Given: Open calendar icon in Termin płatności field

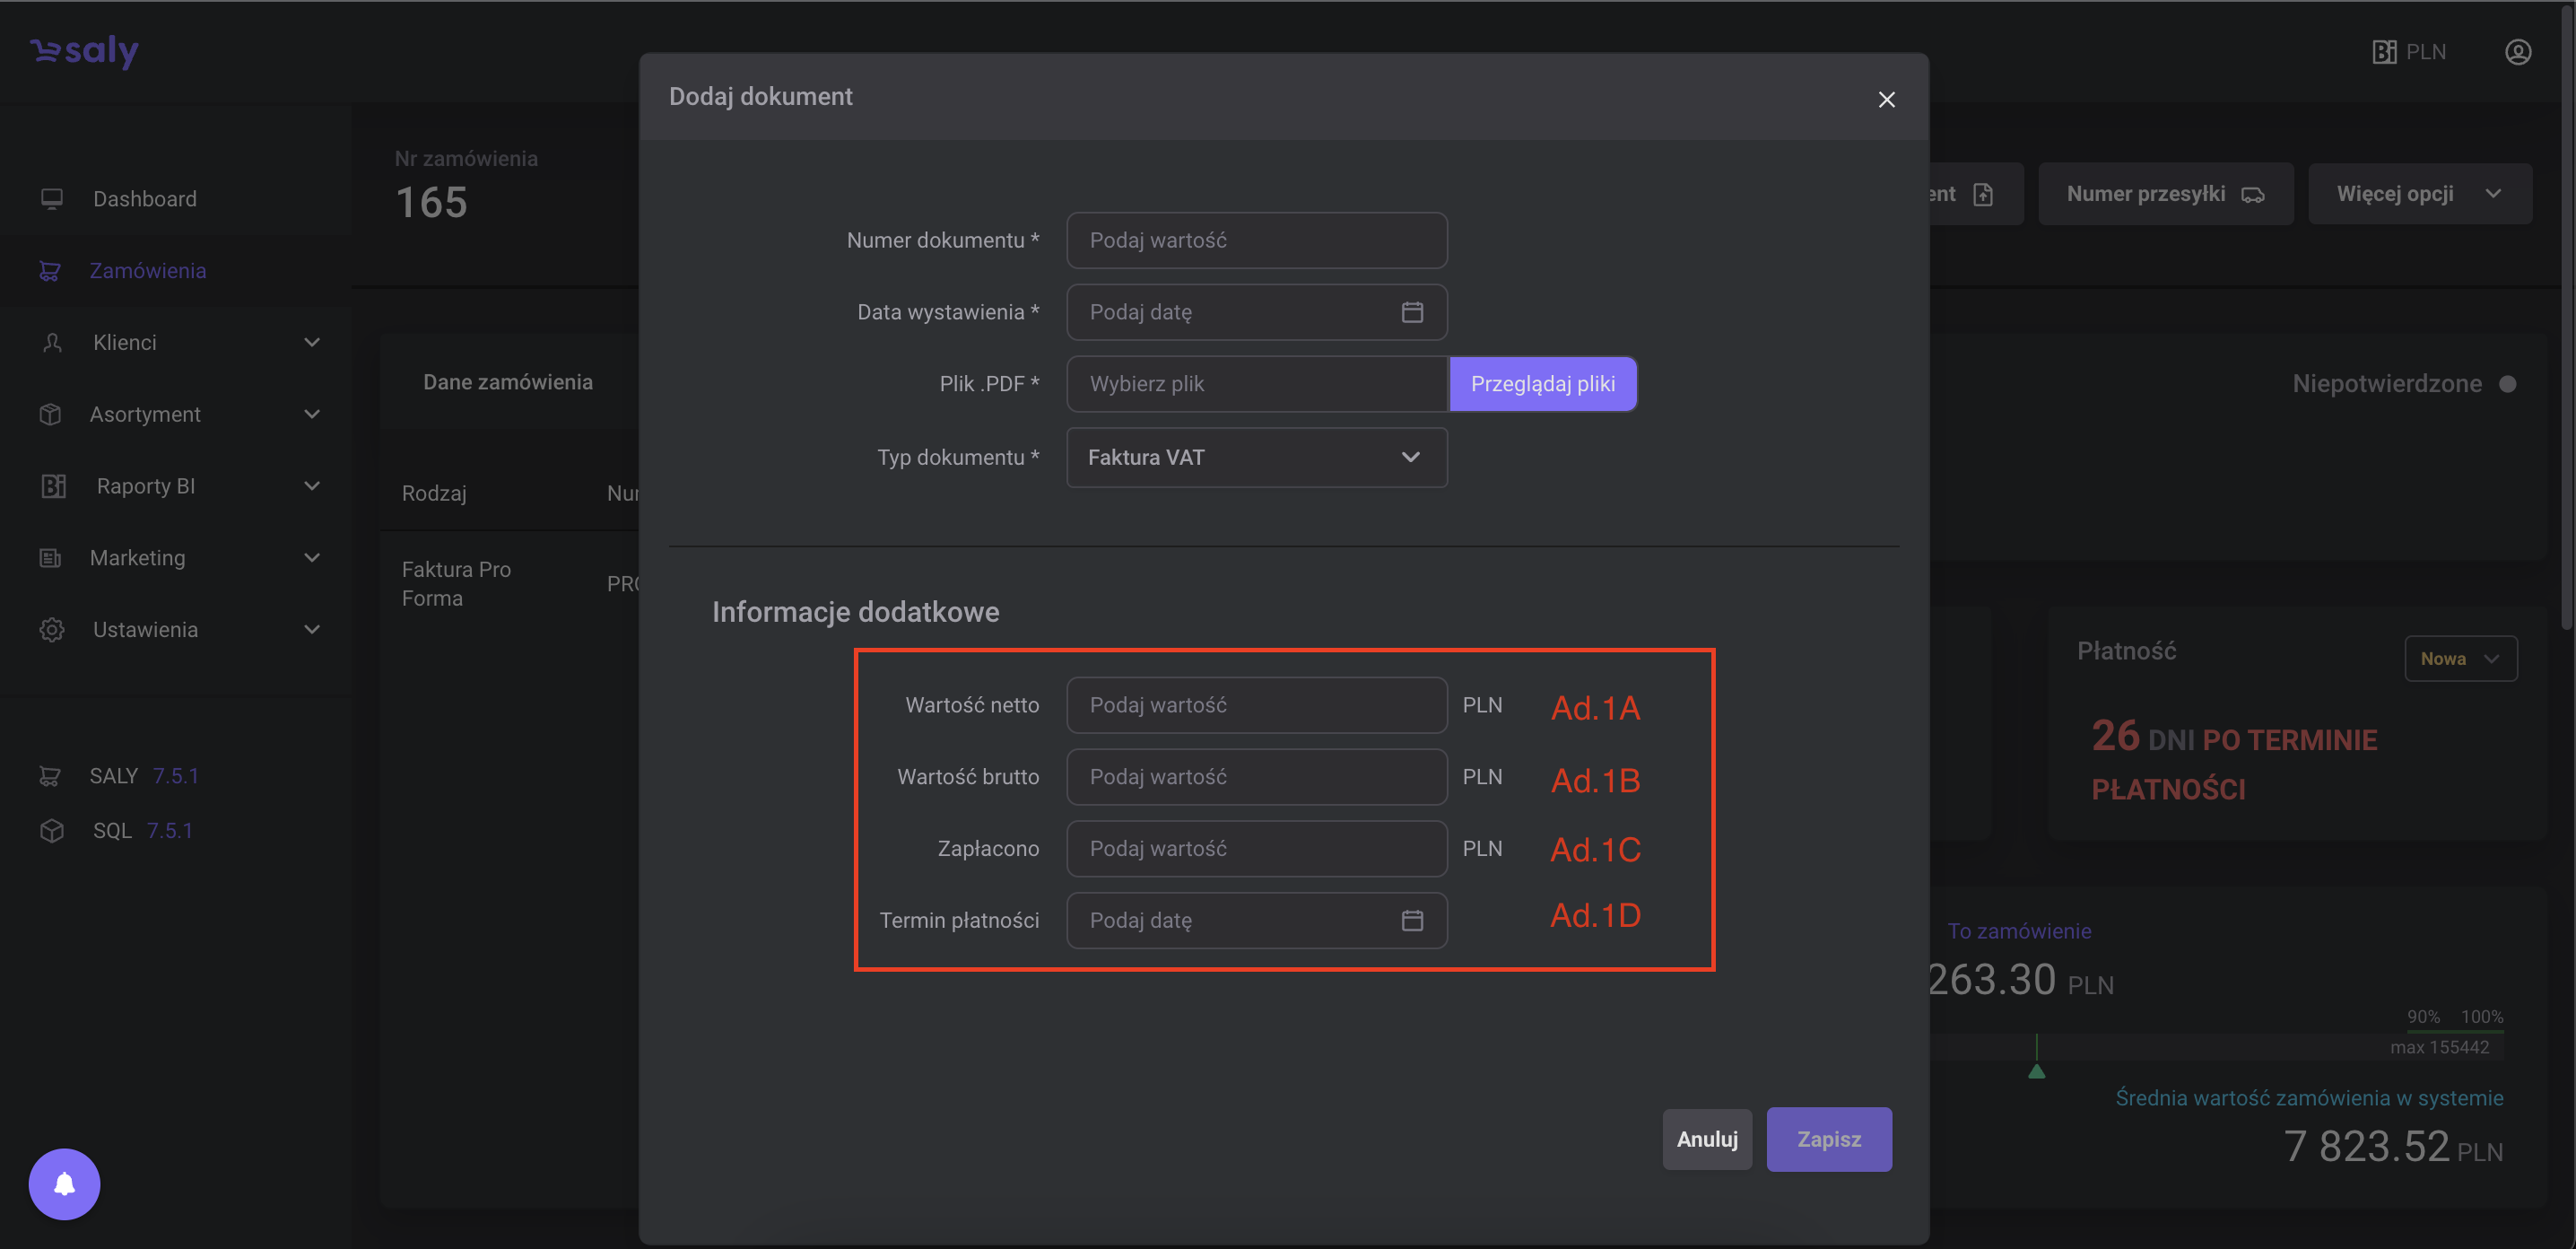Looking at the screenshot, I should [1411, 920].
